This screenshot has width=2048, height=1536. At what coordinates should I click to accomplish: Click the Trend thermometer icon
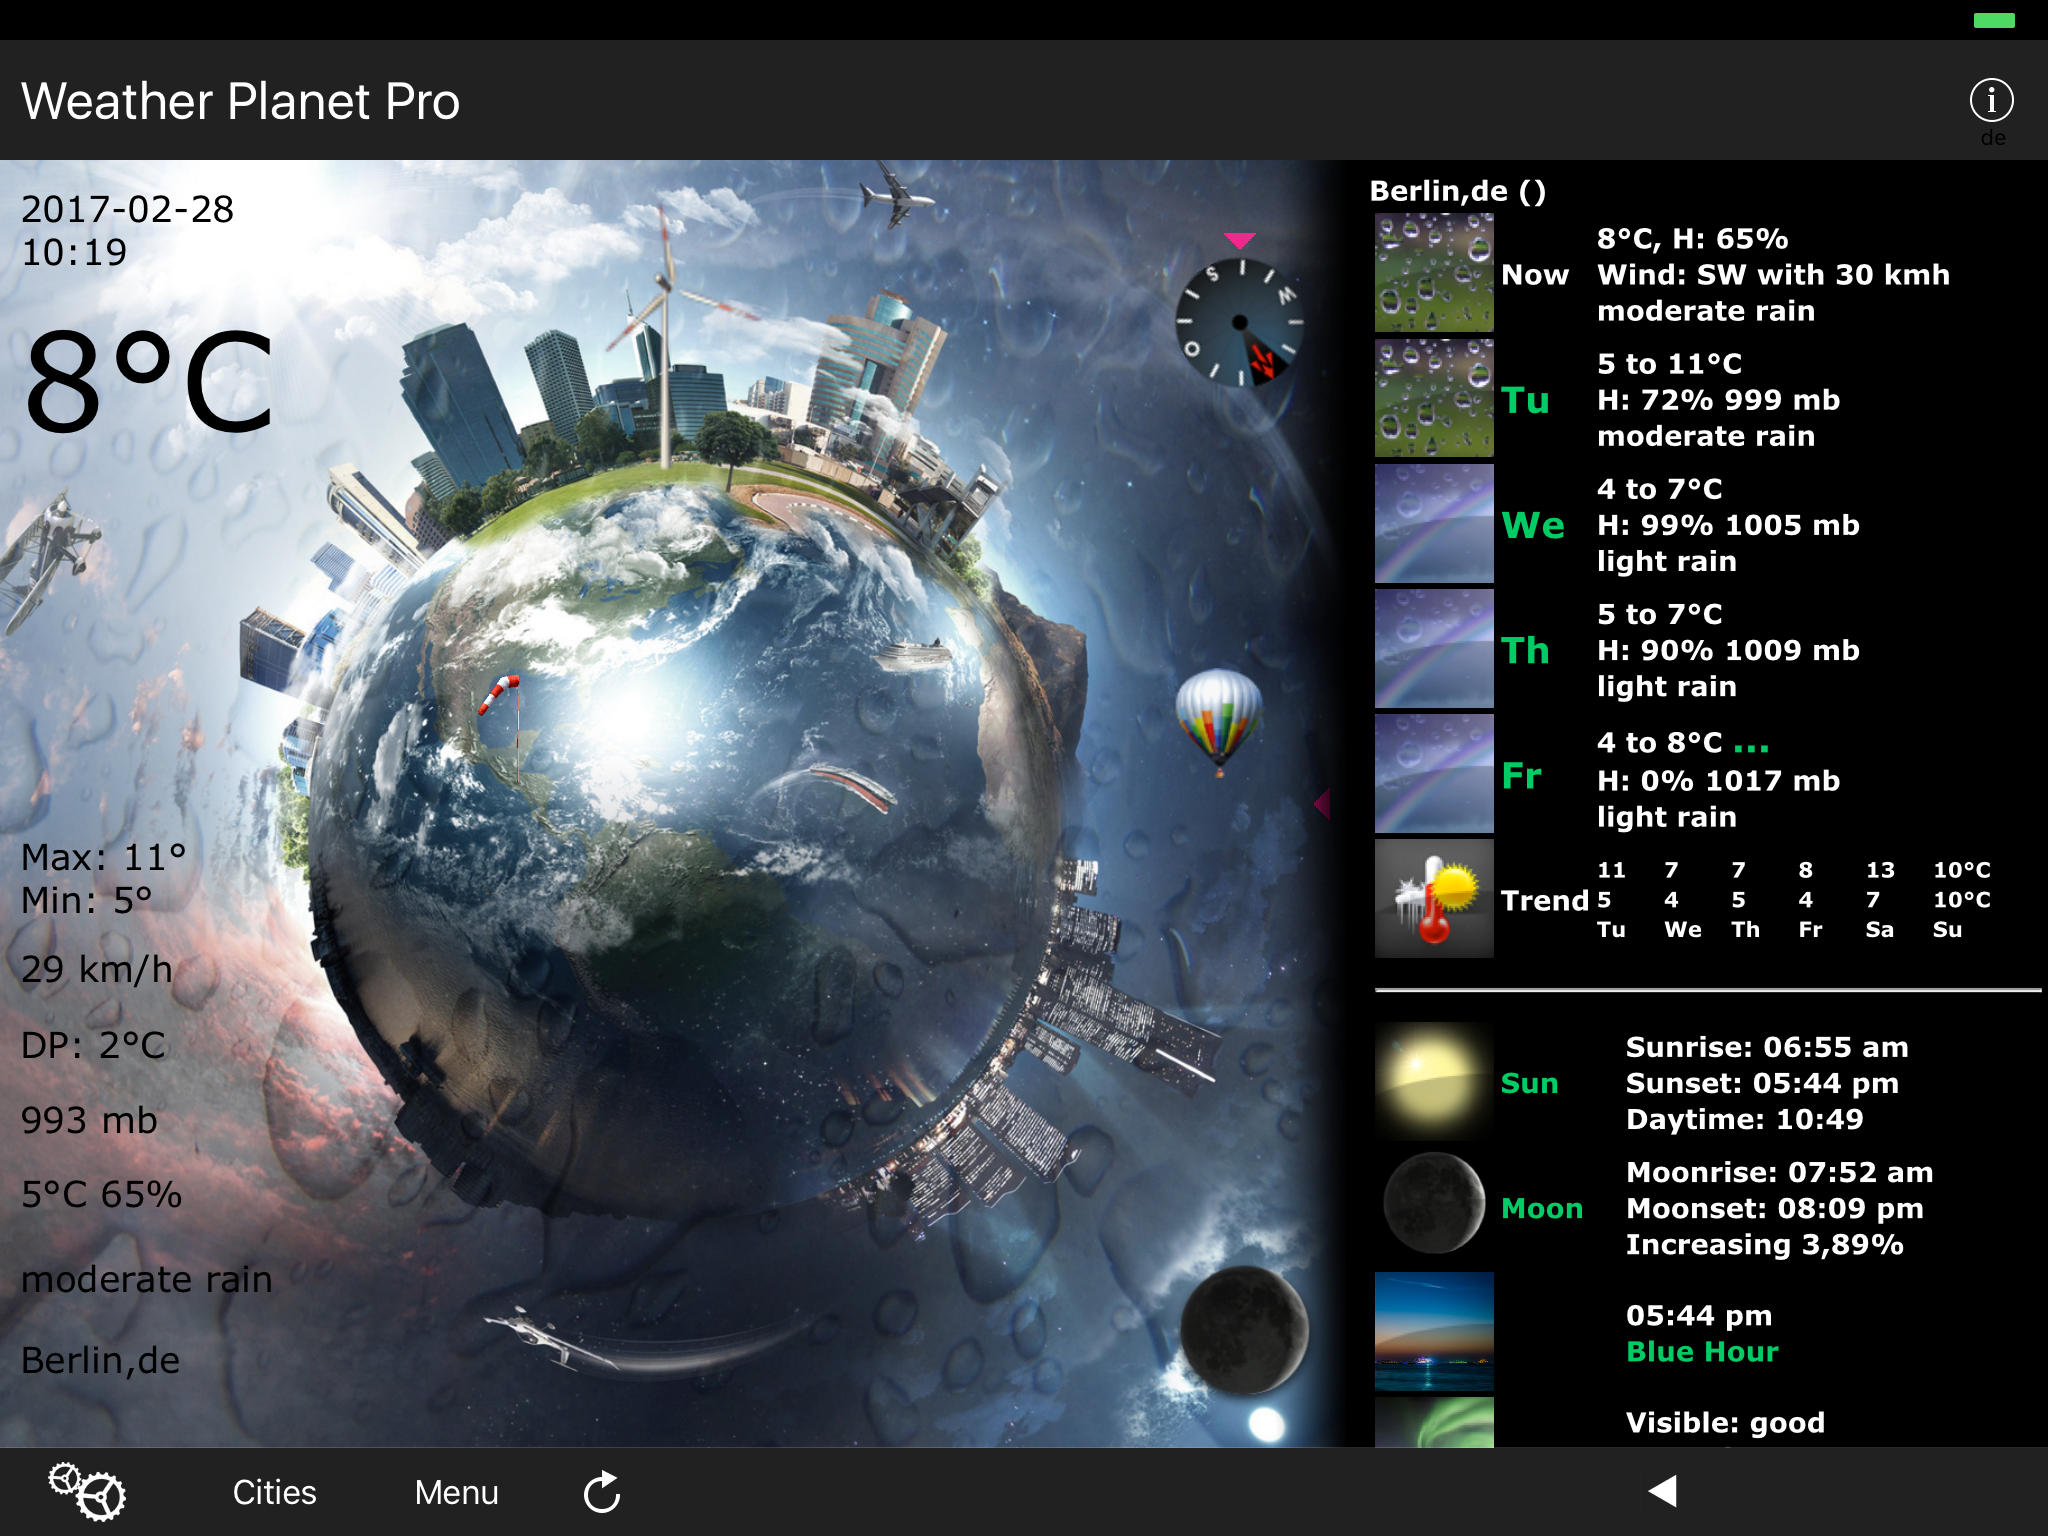[x=1433, y=899]
